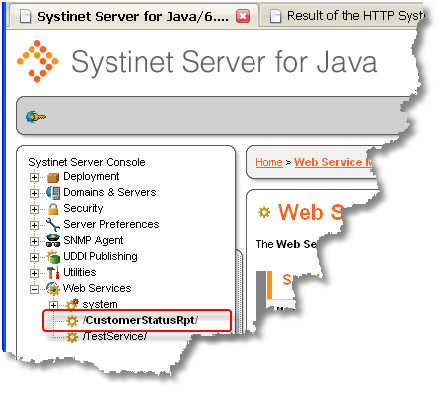Open the Web Service breadcrumb link
The image size is (439, 395).
[x=333, y=162]
